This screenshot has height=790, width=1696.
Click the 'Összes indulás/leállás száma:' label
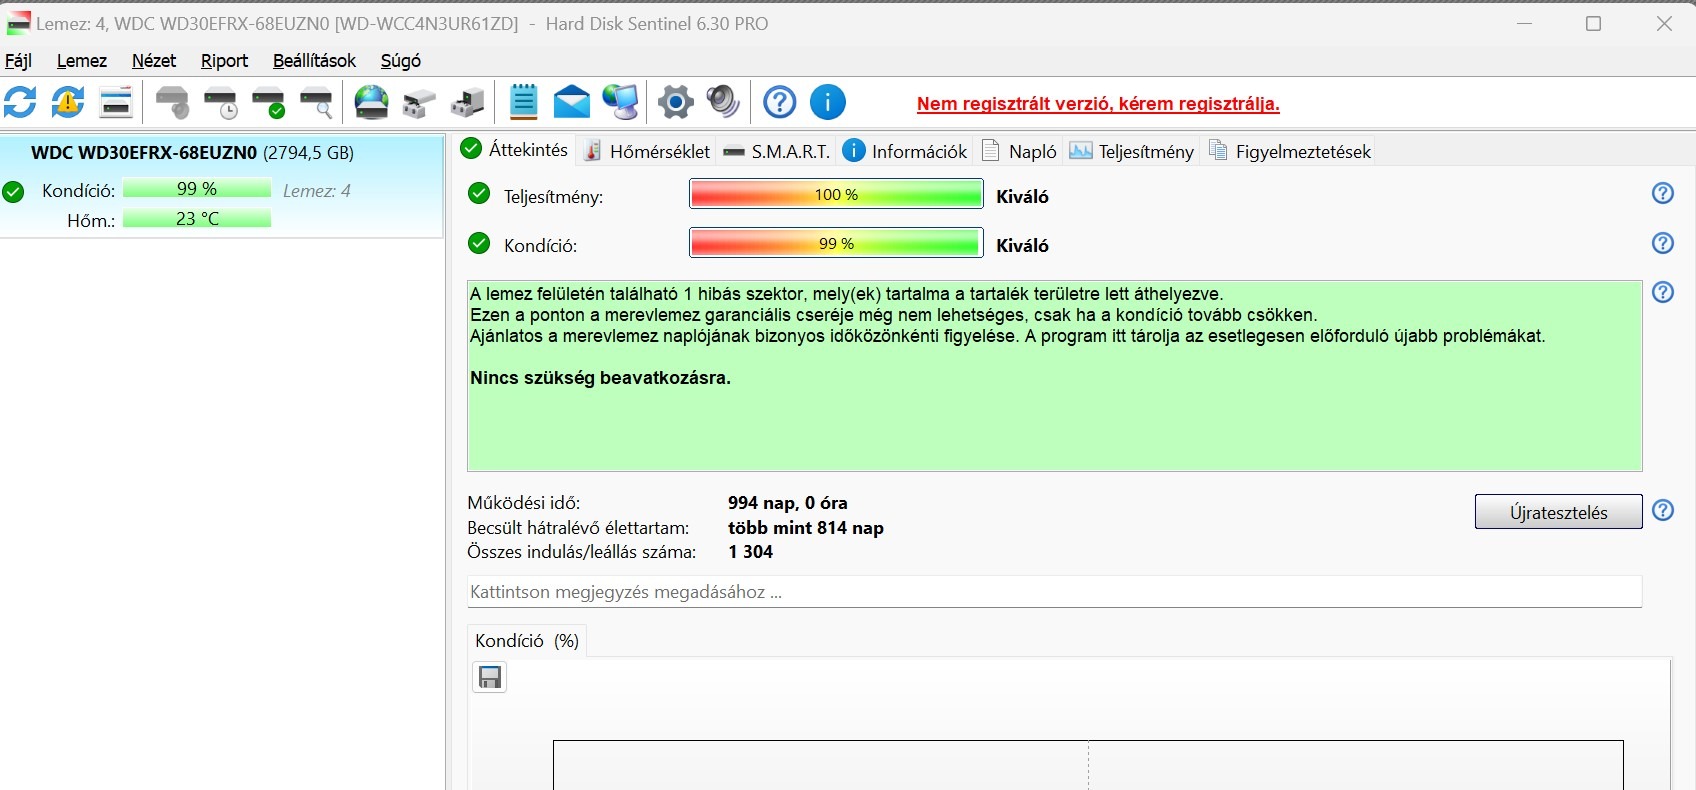(x=581, y=552)
